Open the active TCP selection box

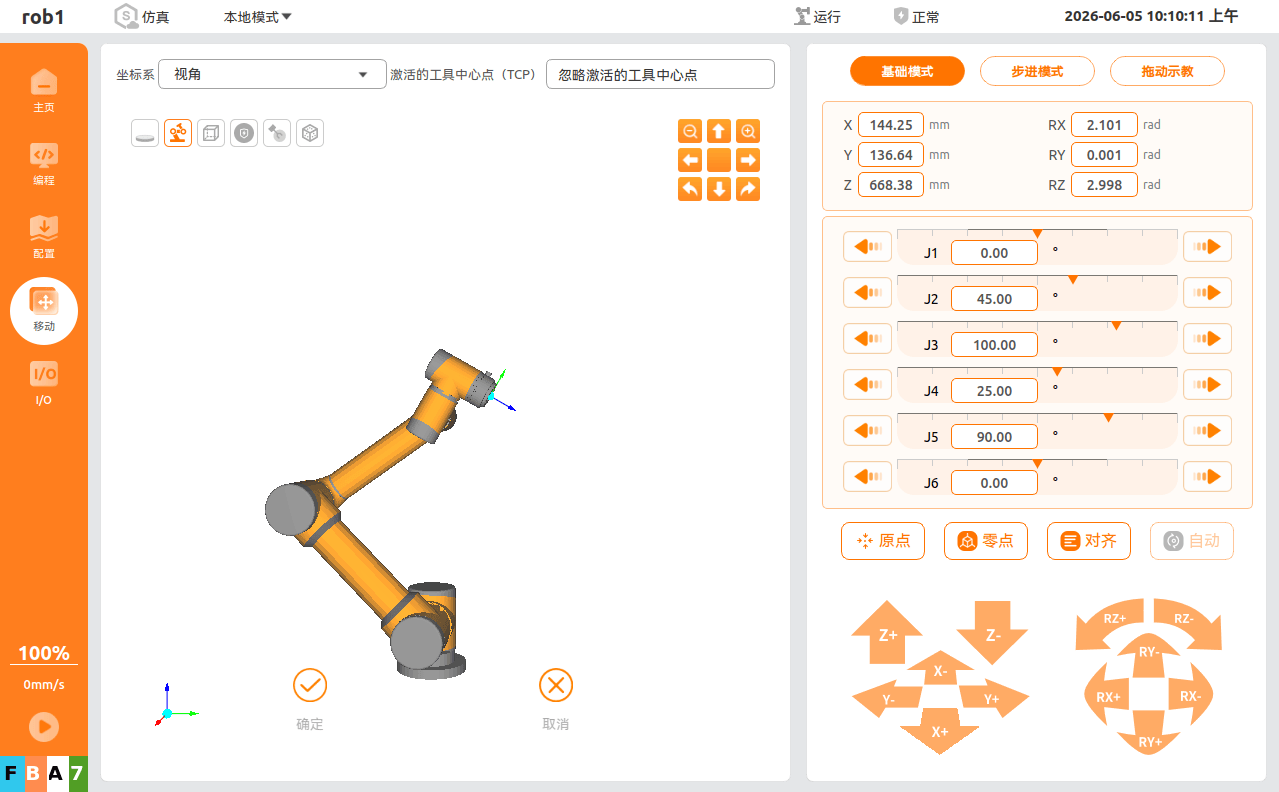click(660, 74)
